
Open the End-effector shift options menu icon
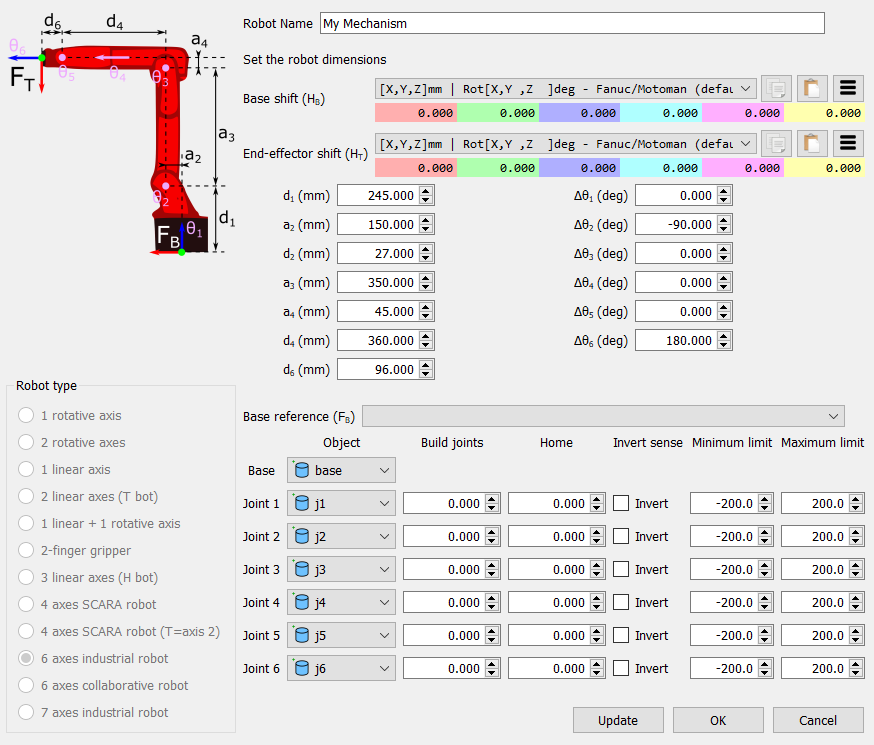click(848, 143)
